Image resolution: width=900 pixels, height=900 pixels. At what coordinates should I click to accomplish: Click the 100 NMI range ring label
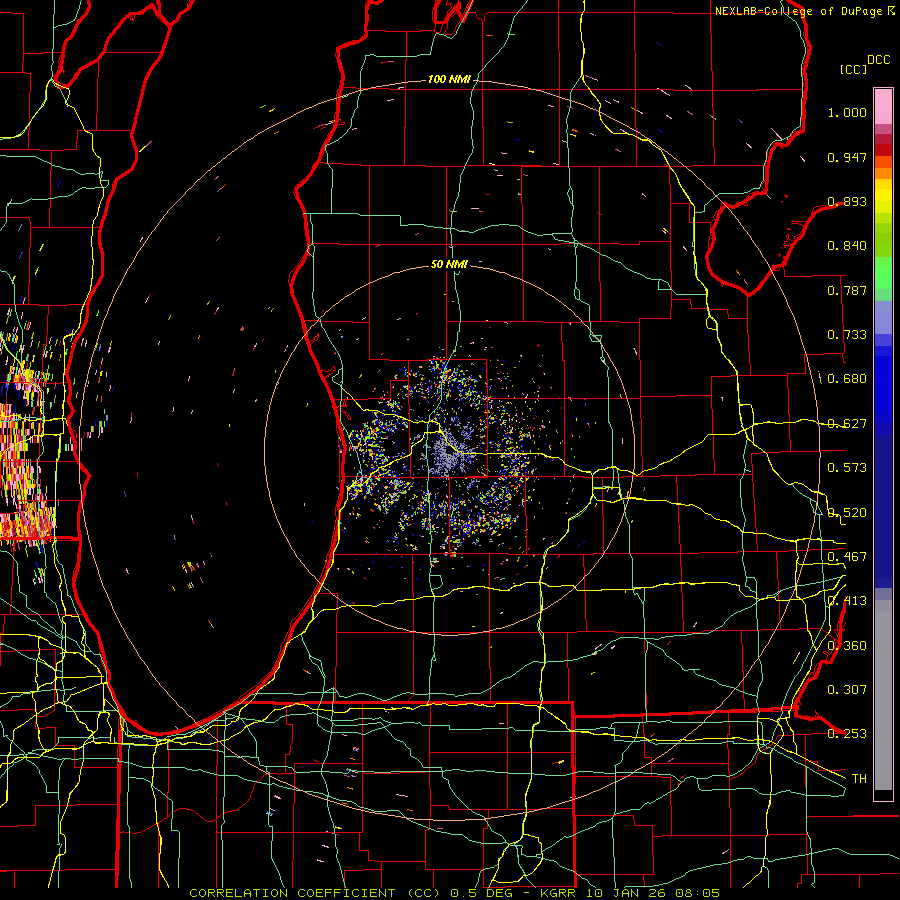[448, 79]
